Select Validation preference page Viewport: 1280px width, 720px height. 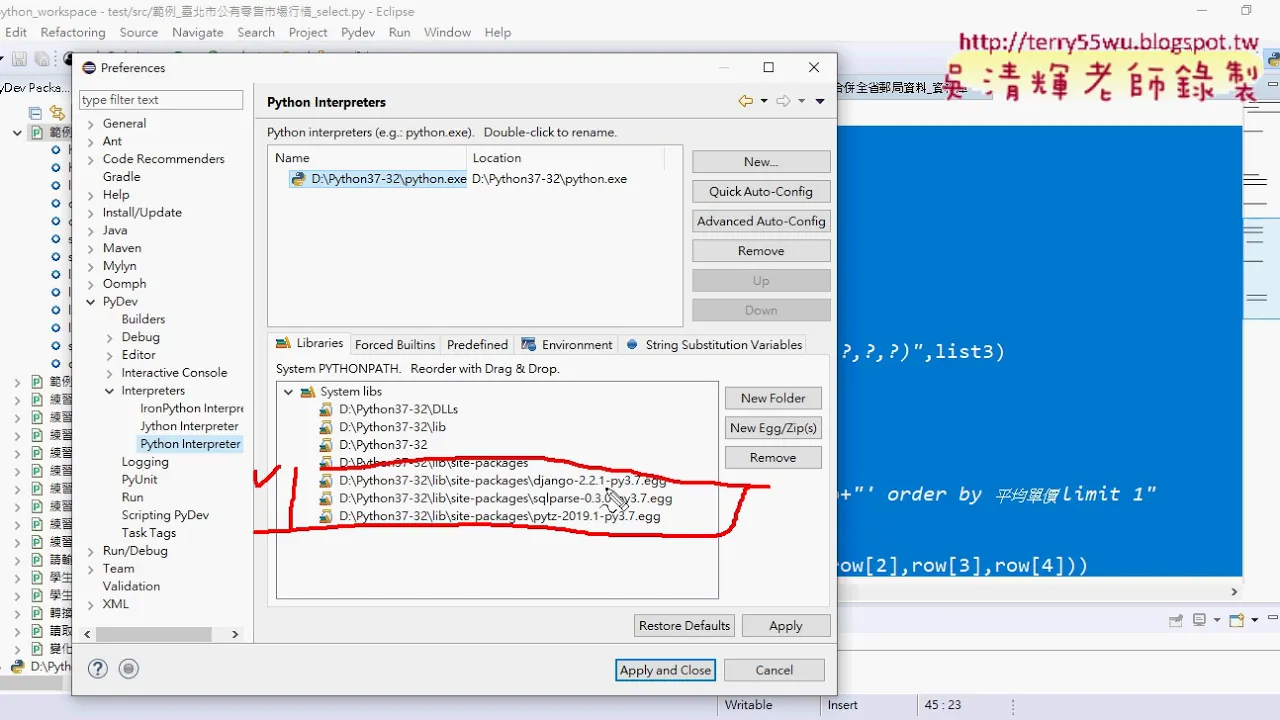(x=131, y=586)
